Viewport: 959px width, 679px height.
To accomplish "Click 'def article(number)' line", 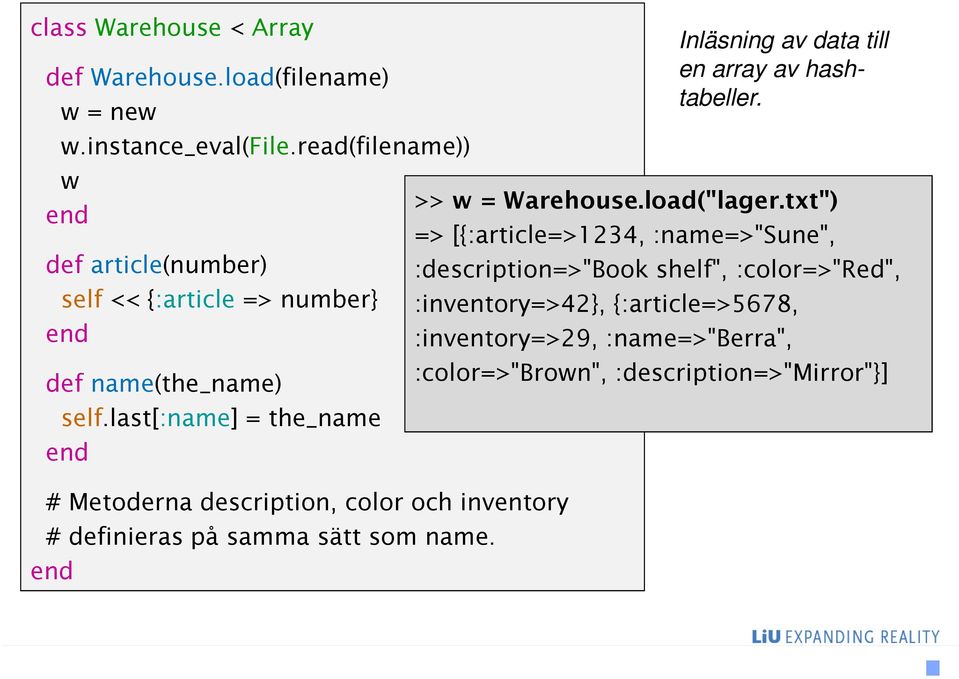I will [157, 265].
